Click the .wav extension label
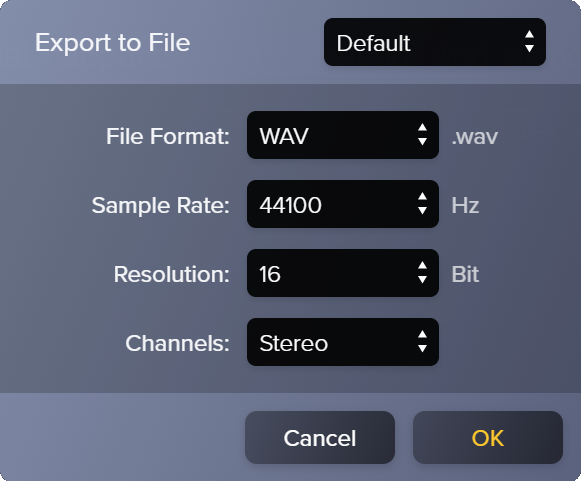This screenshot has width=581, height=481. tap(475, 137)
